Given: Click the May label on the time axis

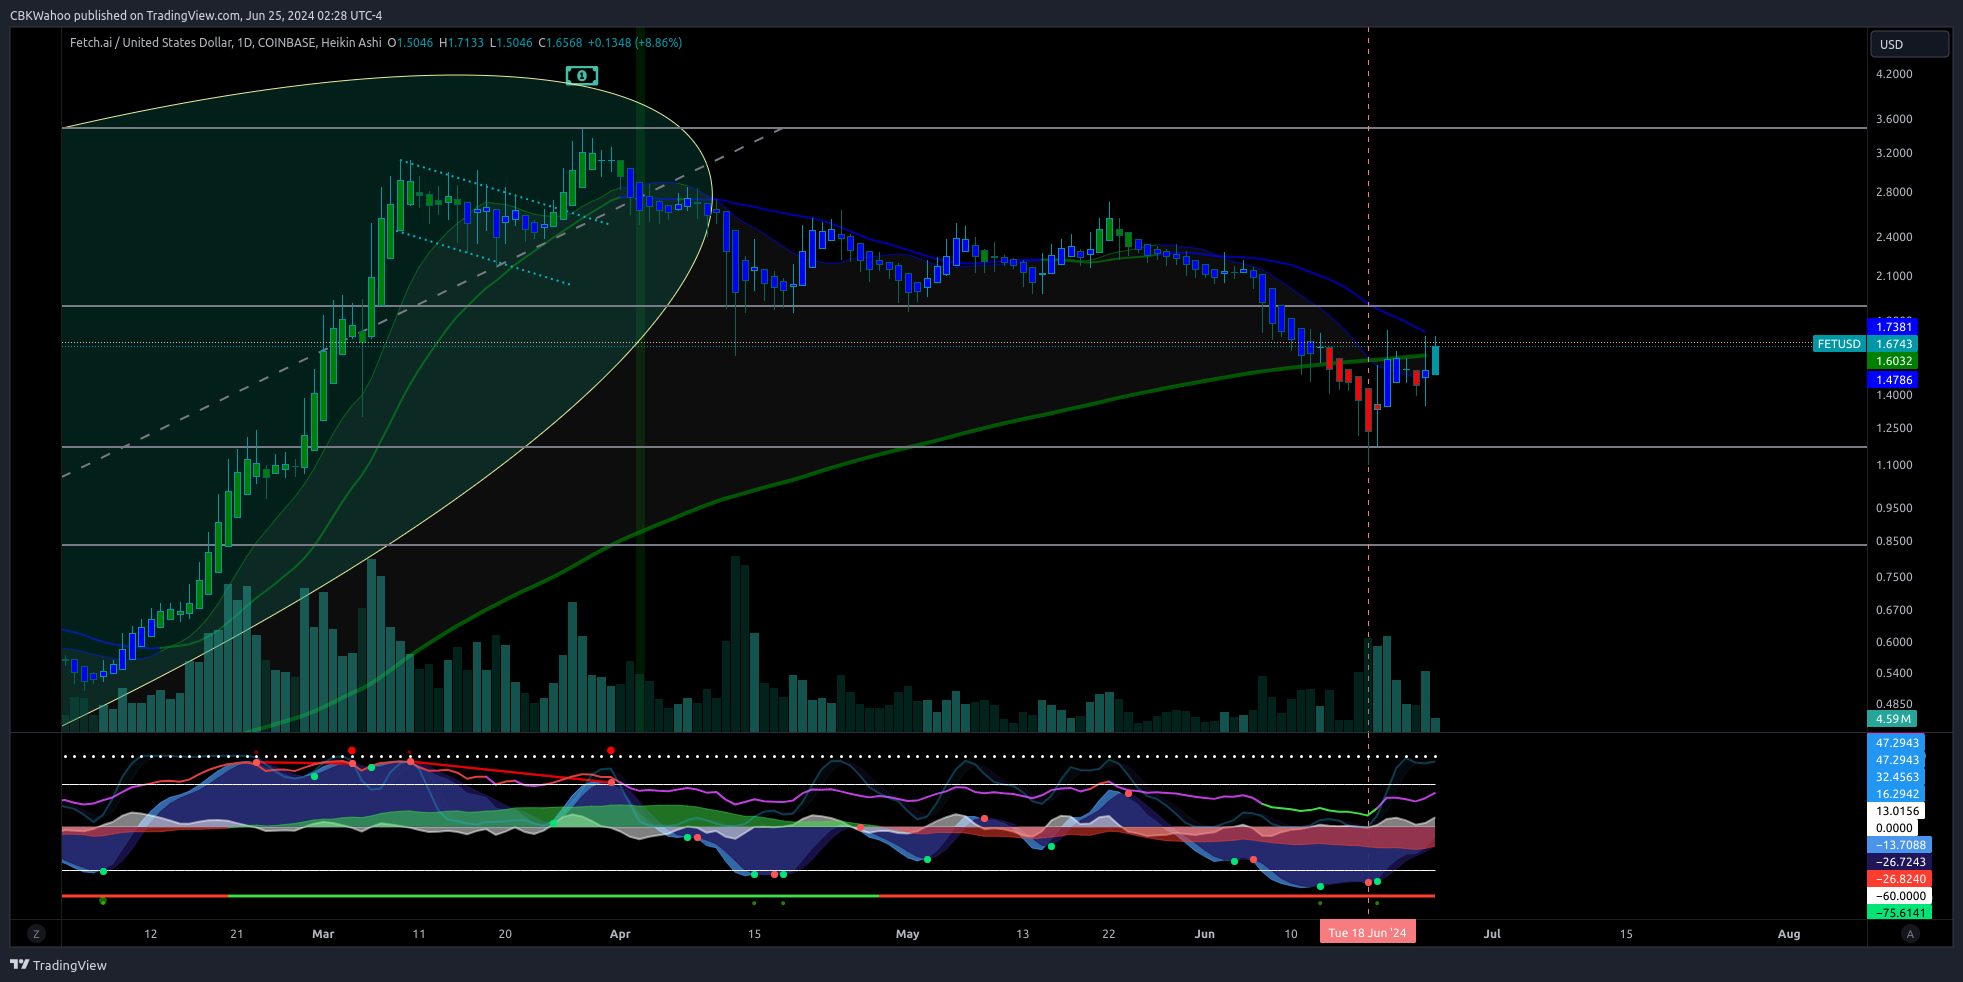Looking at the screenshot, I should [x=907, y=934].
